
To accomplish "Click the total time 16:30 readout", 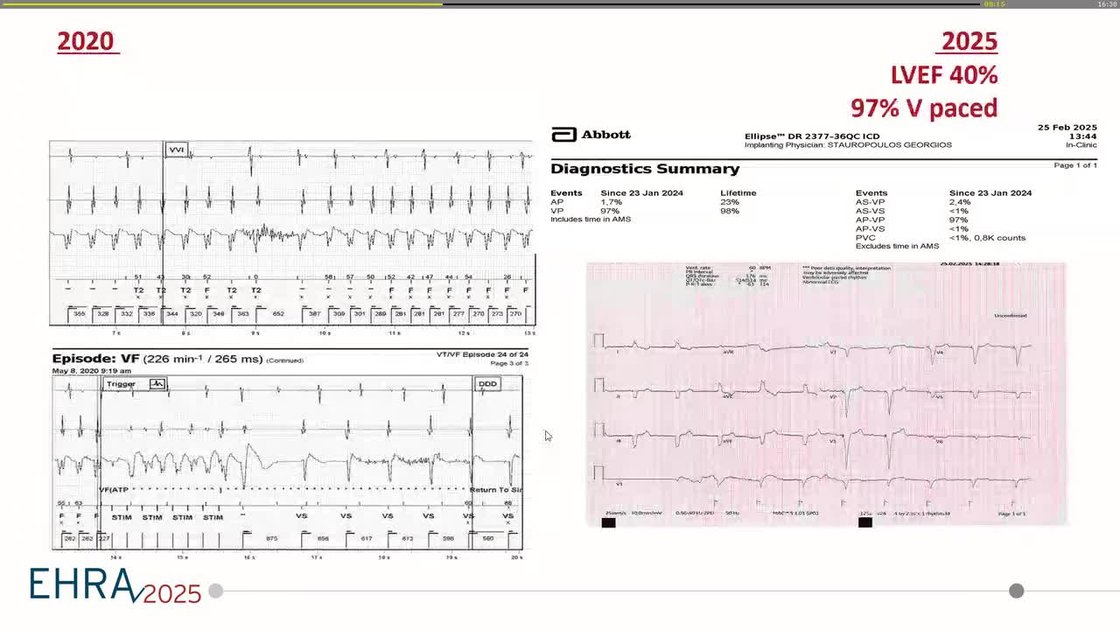I will 1106,4.
